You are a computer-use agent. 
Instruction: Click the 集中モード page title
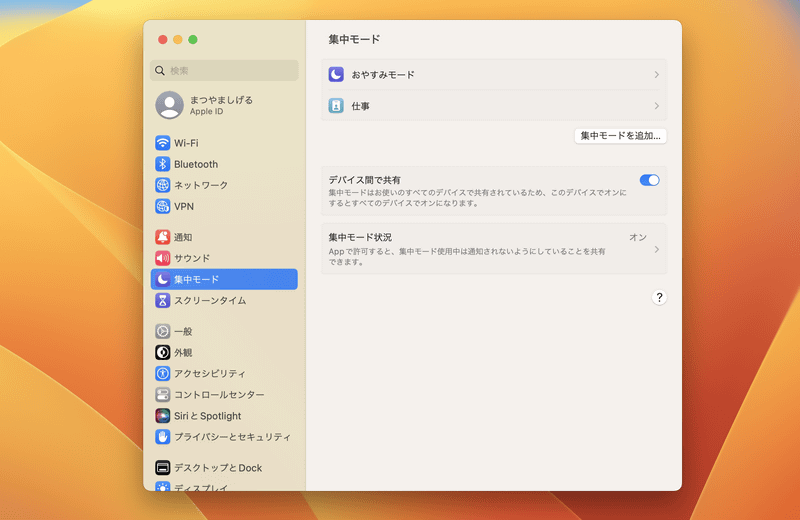point(354,39)
